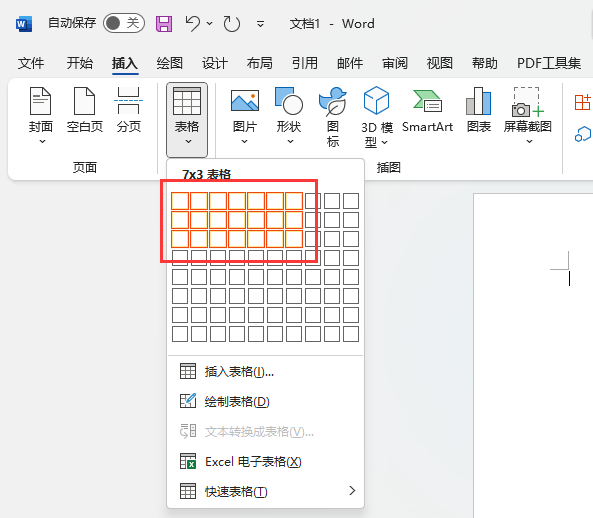The image size is (593, 518).
Task: Click the Redo icon
Action: (x=231, y=24)
